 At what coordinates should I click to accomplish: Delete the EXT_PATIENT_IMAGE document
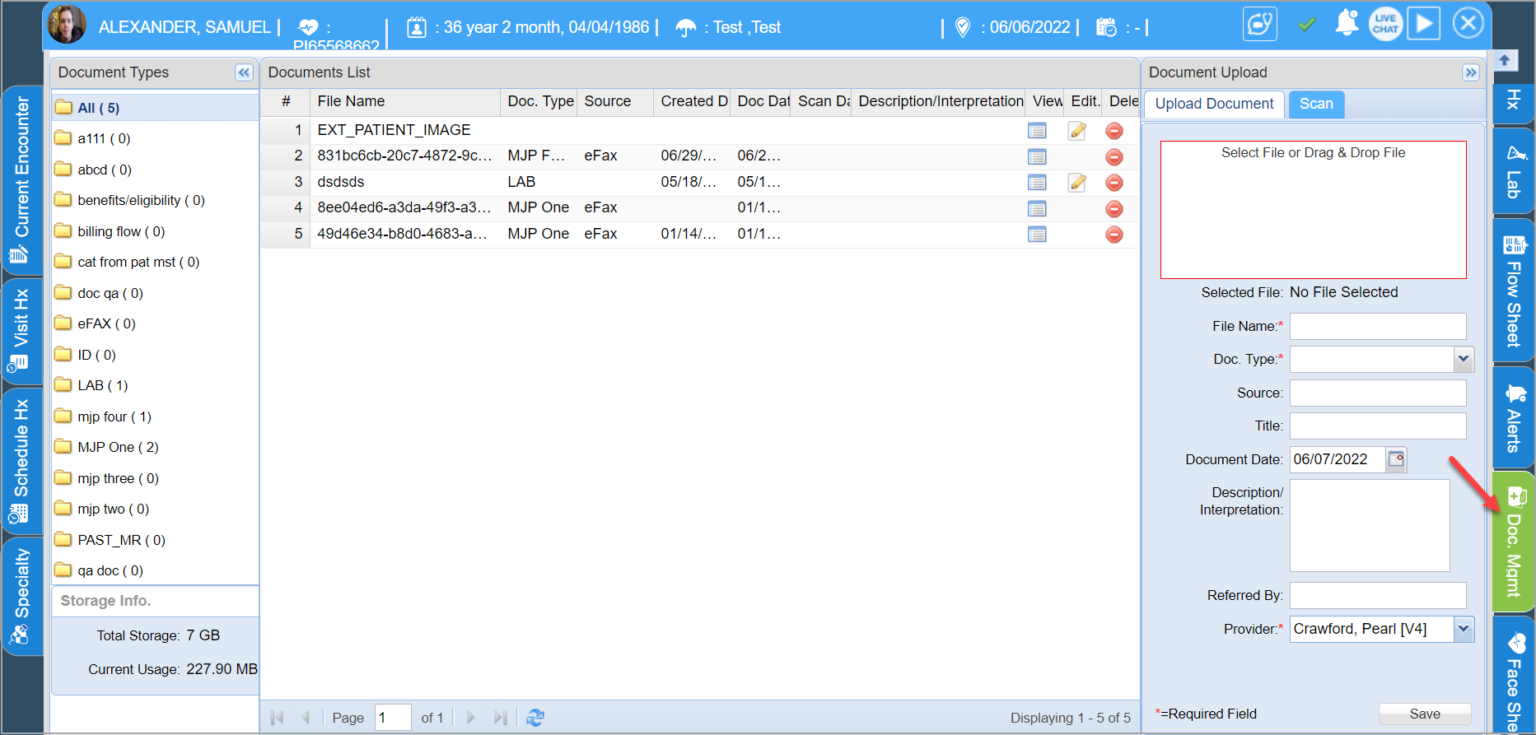coord(1114,130)
